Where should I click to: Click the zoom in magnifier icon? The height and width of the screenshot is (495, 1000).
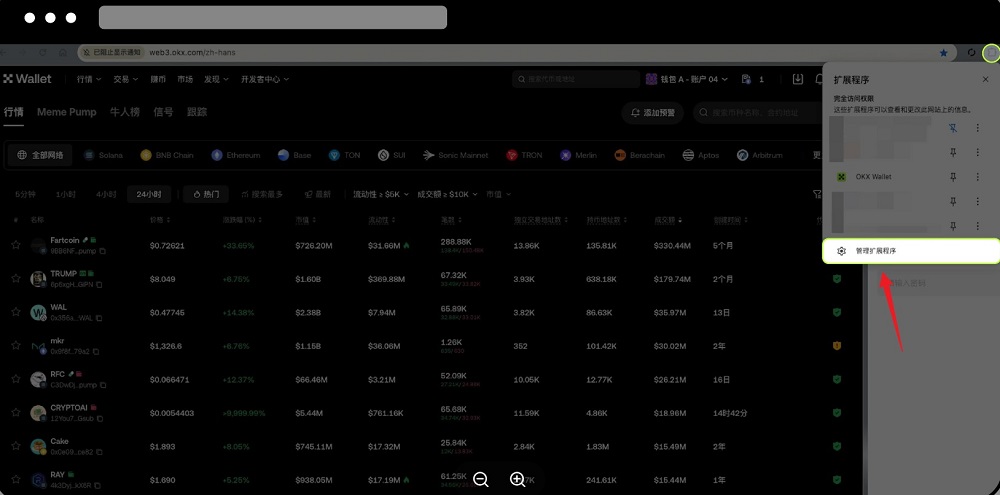pyautogui.click(x=517, y=480)
